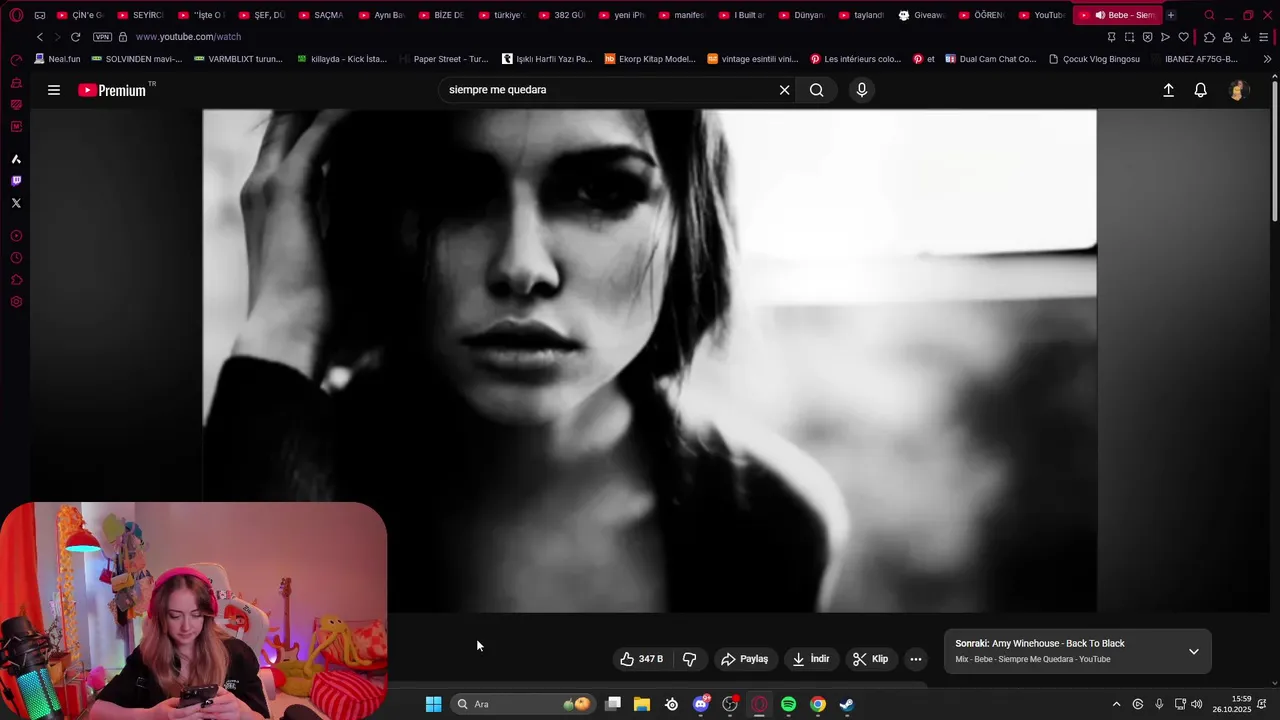Download video with İndir button

tap(812, 659)
